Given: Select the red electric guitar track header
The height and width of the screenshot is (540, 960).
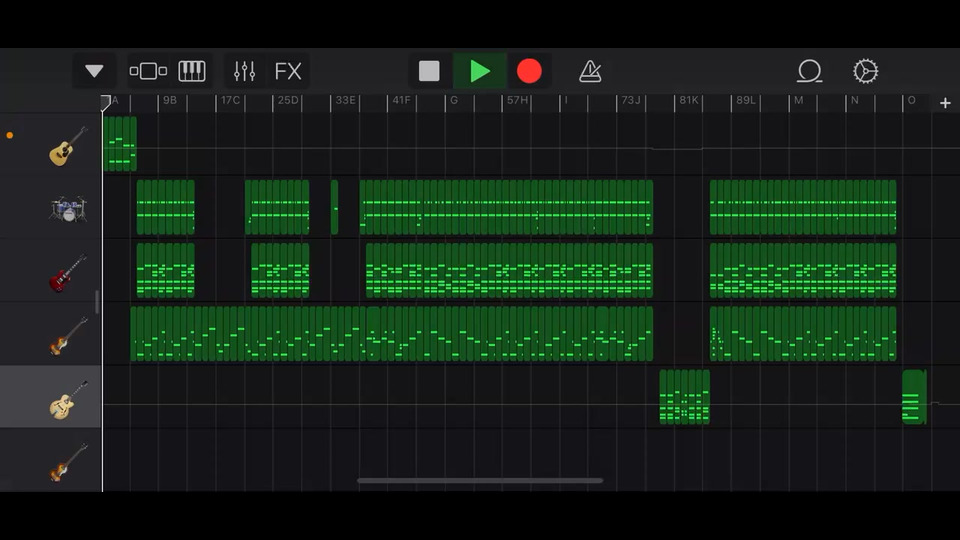Looking at the screenshot, I should 51,272.
